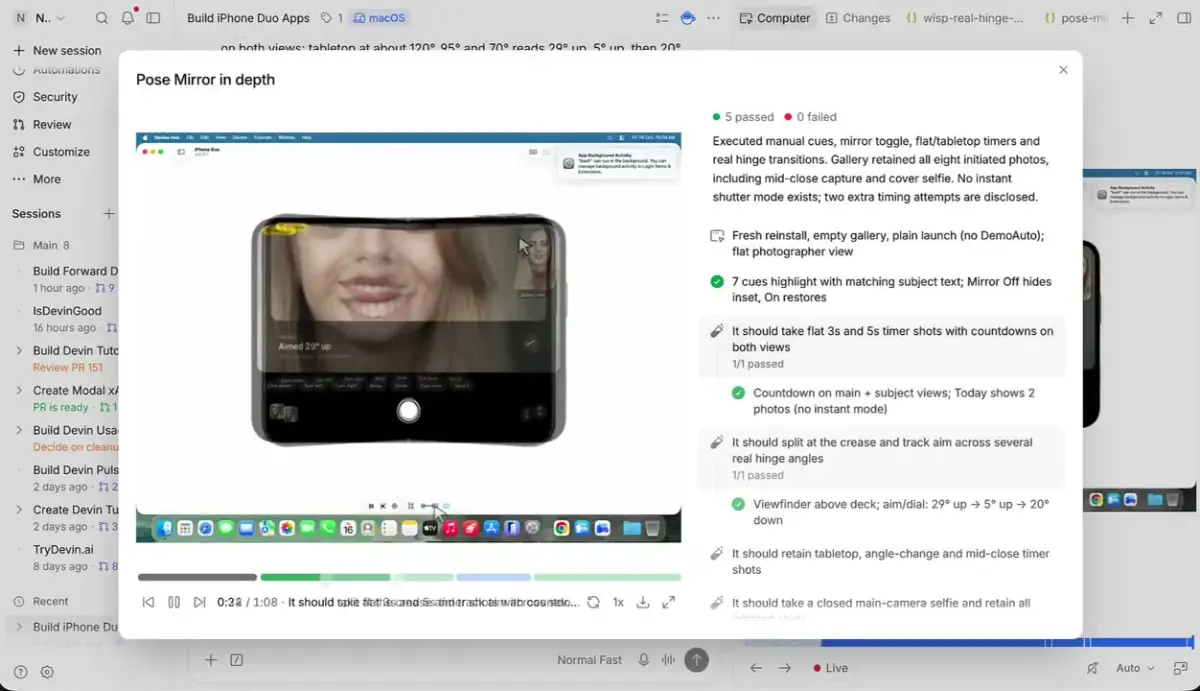Open notifications bell
Viewport: 1200px width, 691px height.
click(x=127, y=18)
